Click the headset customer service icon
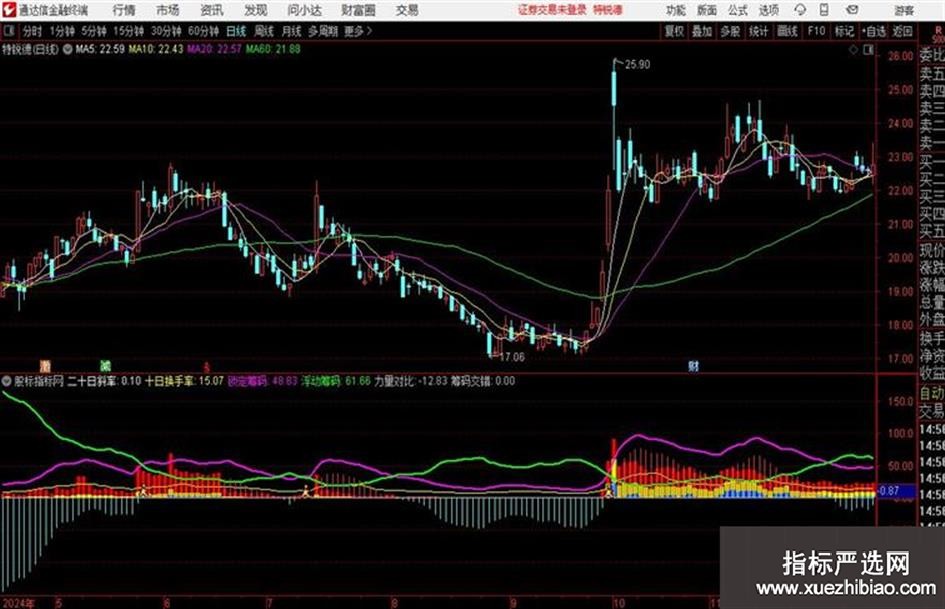This screenshot has height=609, width=945. [800, 10]
